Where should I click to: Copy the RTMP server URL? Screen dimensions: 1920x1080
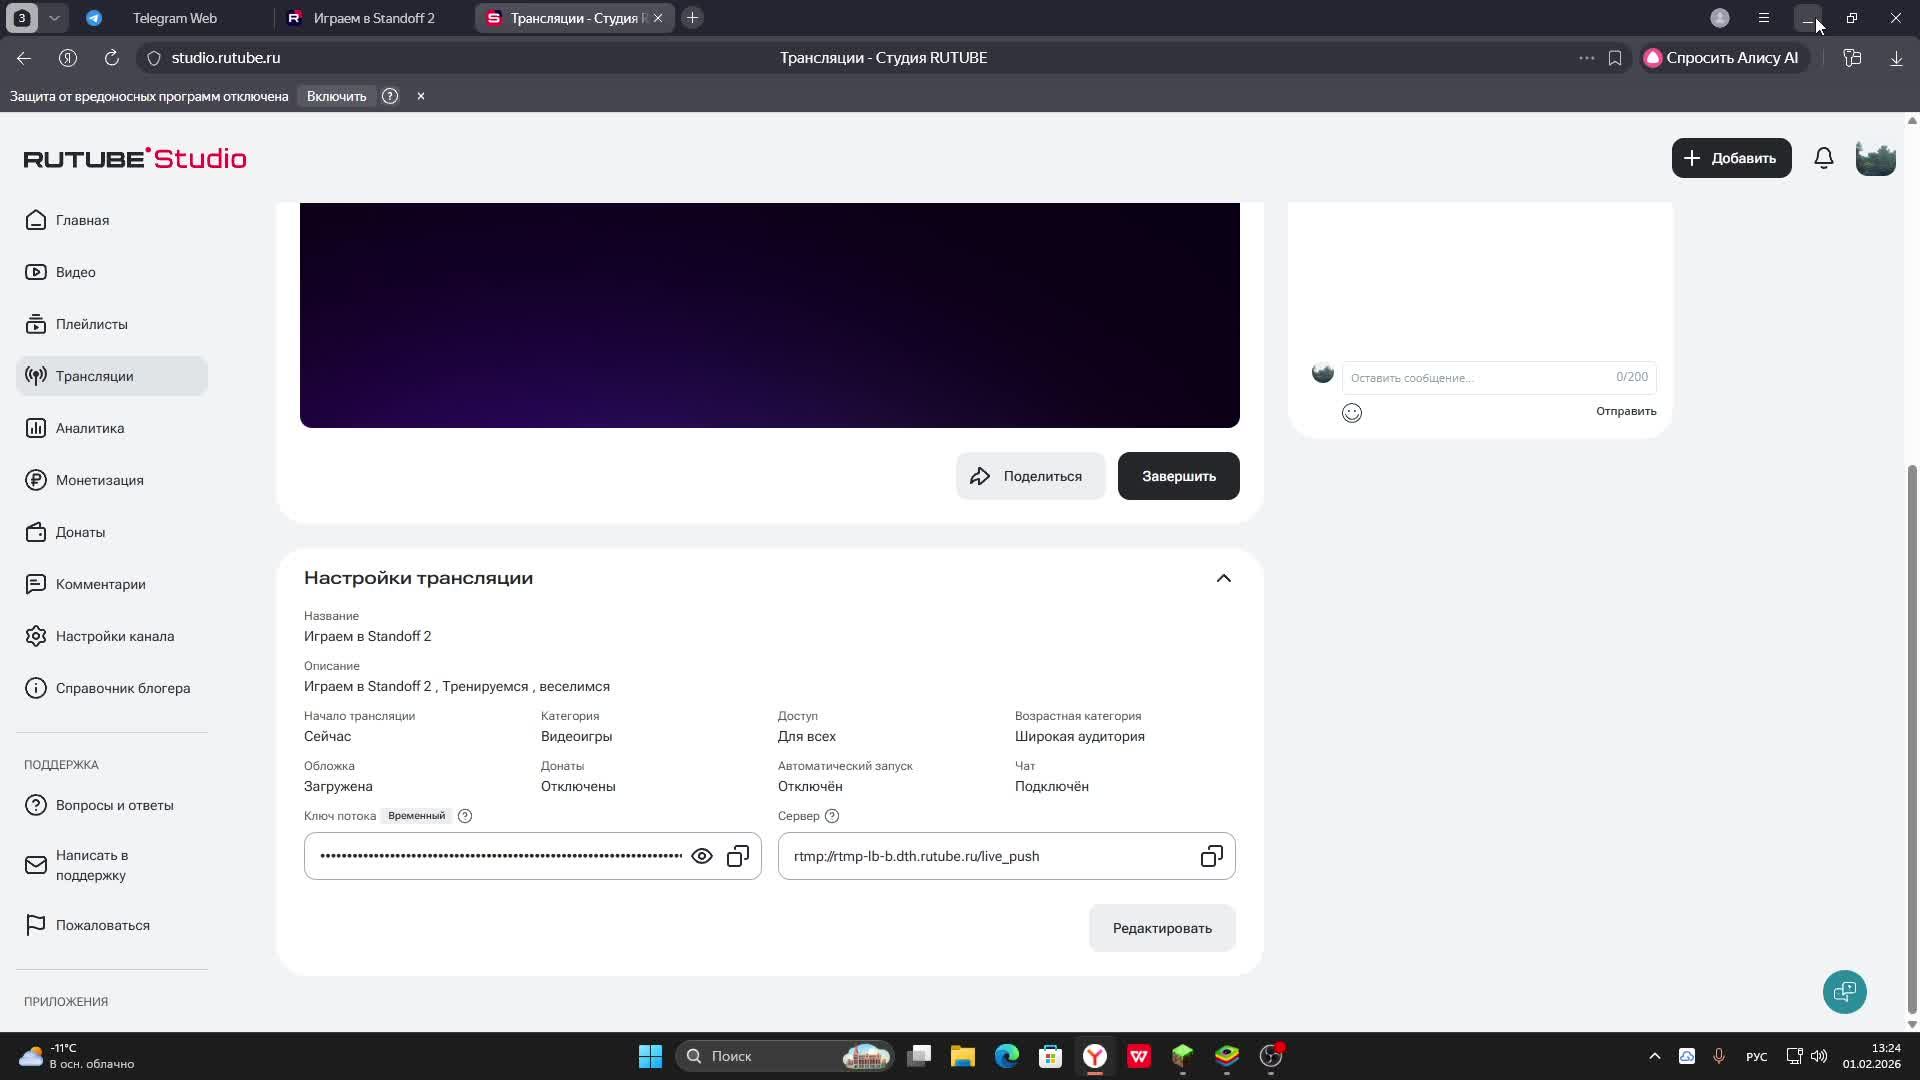click(x=1211, y=856)
